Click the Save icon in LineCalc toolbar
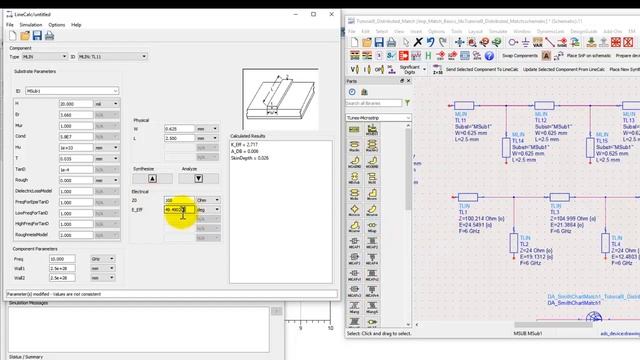This screenshot has height=360, width=640. tap(37, 36)
